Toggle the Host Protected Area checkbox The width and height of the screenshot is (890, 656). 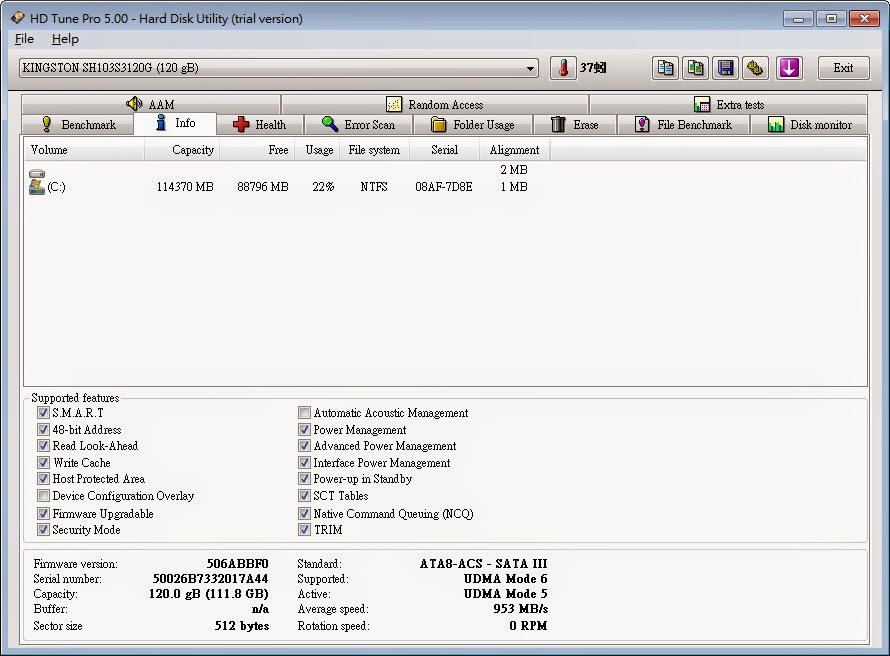[43, 478]
